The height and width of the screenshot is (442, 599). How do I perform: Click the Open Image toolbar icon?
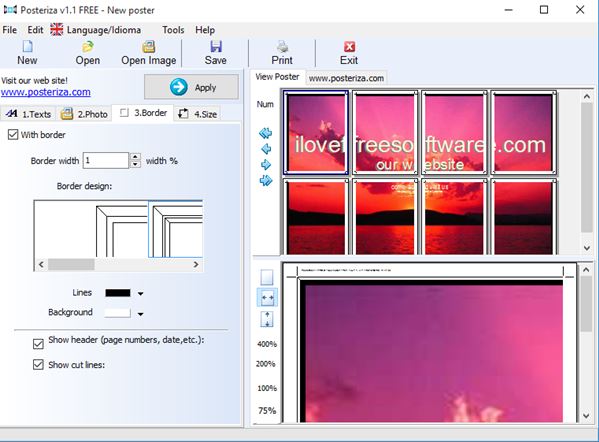click(149, 47)
